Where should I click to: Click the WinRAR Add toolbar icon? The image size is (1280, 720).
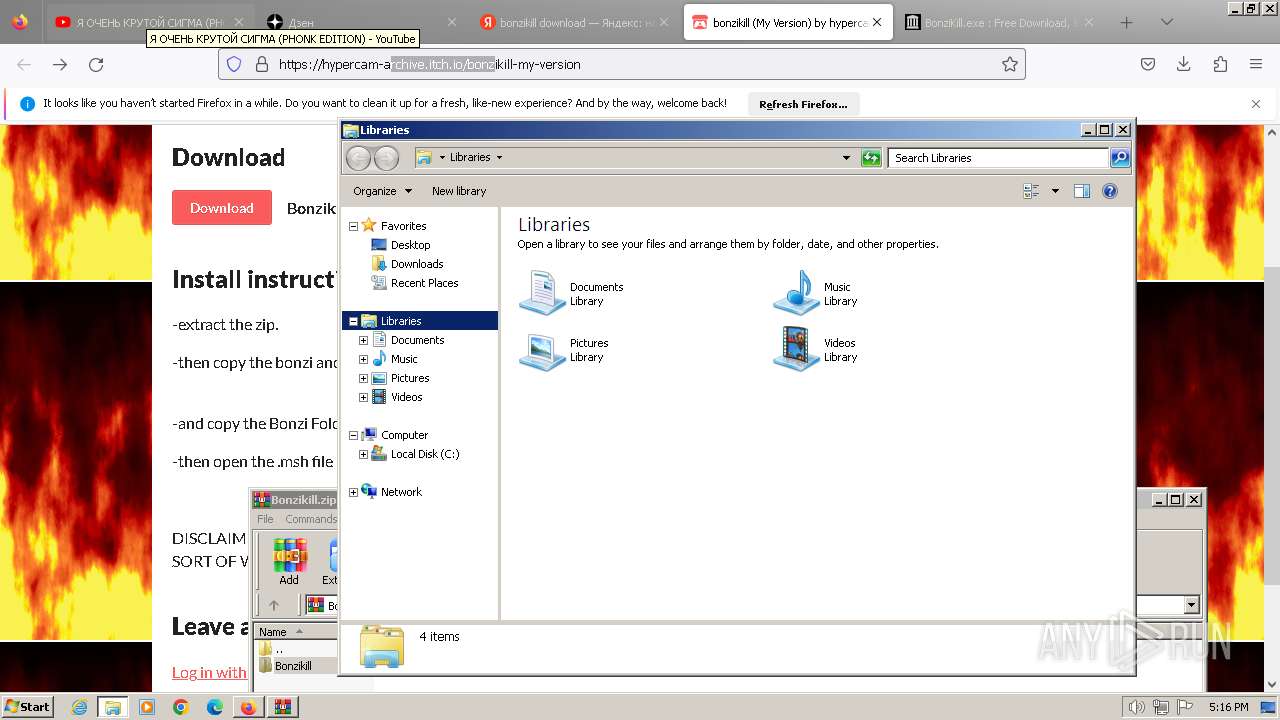coord(289,561)
